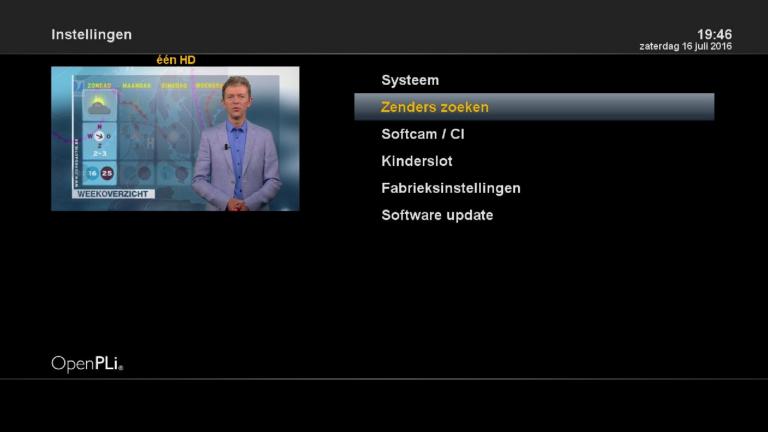Click the wind direction compass icon
Image resolution: width=768 pixels, height=432 pixels.
click(99, 137)
